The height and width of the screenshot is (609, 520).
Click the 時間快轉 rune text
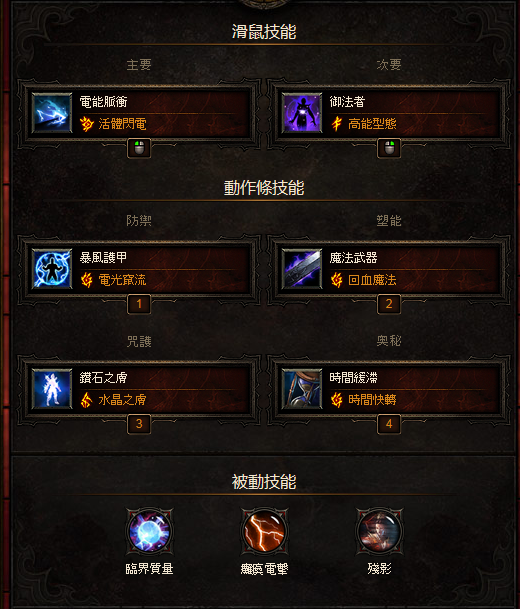pos(372,400)
